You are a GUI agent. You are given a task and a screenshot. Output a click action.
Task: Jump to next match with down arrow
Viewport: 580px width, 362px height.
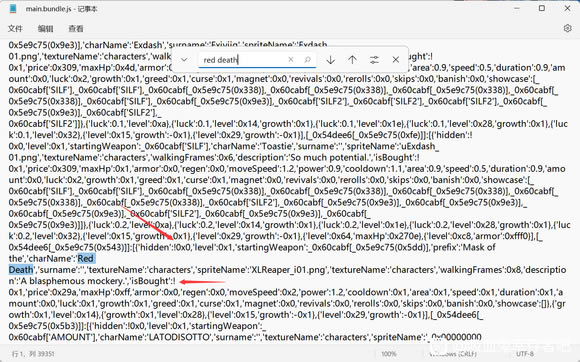pos(330,60)
